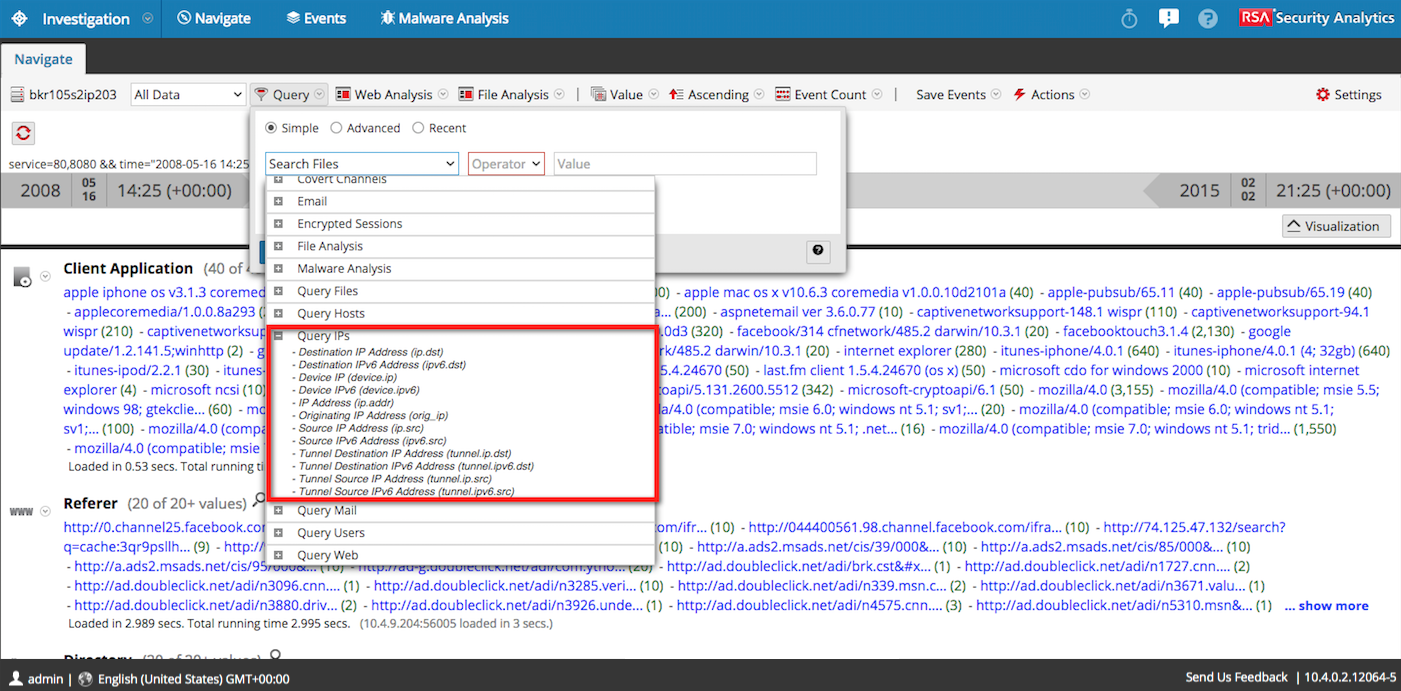Viewport: 1401px width, 691px height.
Task: Open the help question mark icon in header
Action: point(1207,19)
